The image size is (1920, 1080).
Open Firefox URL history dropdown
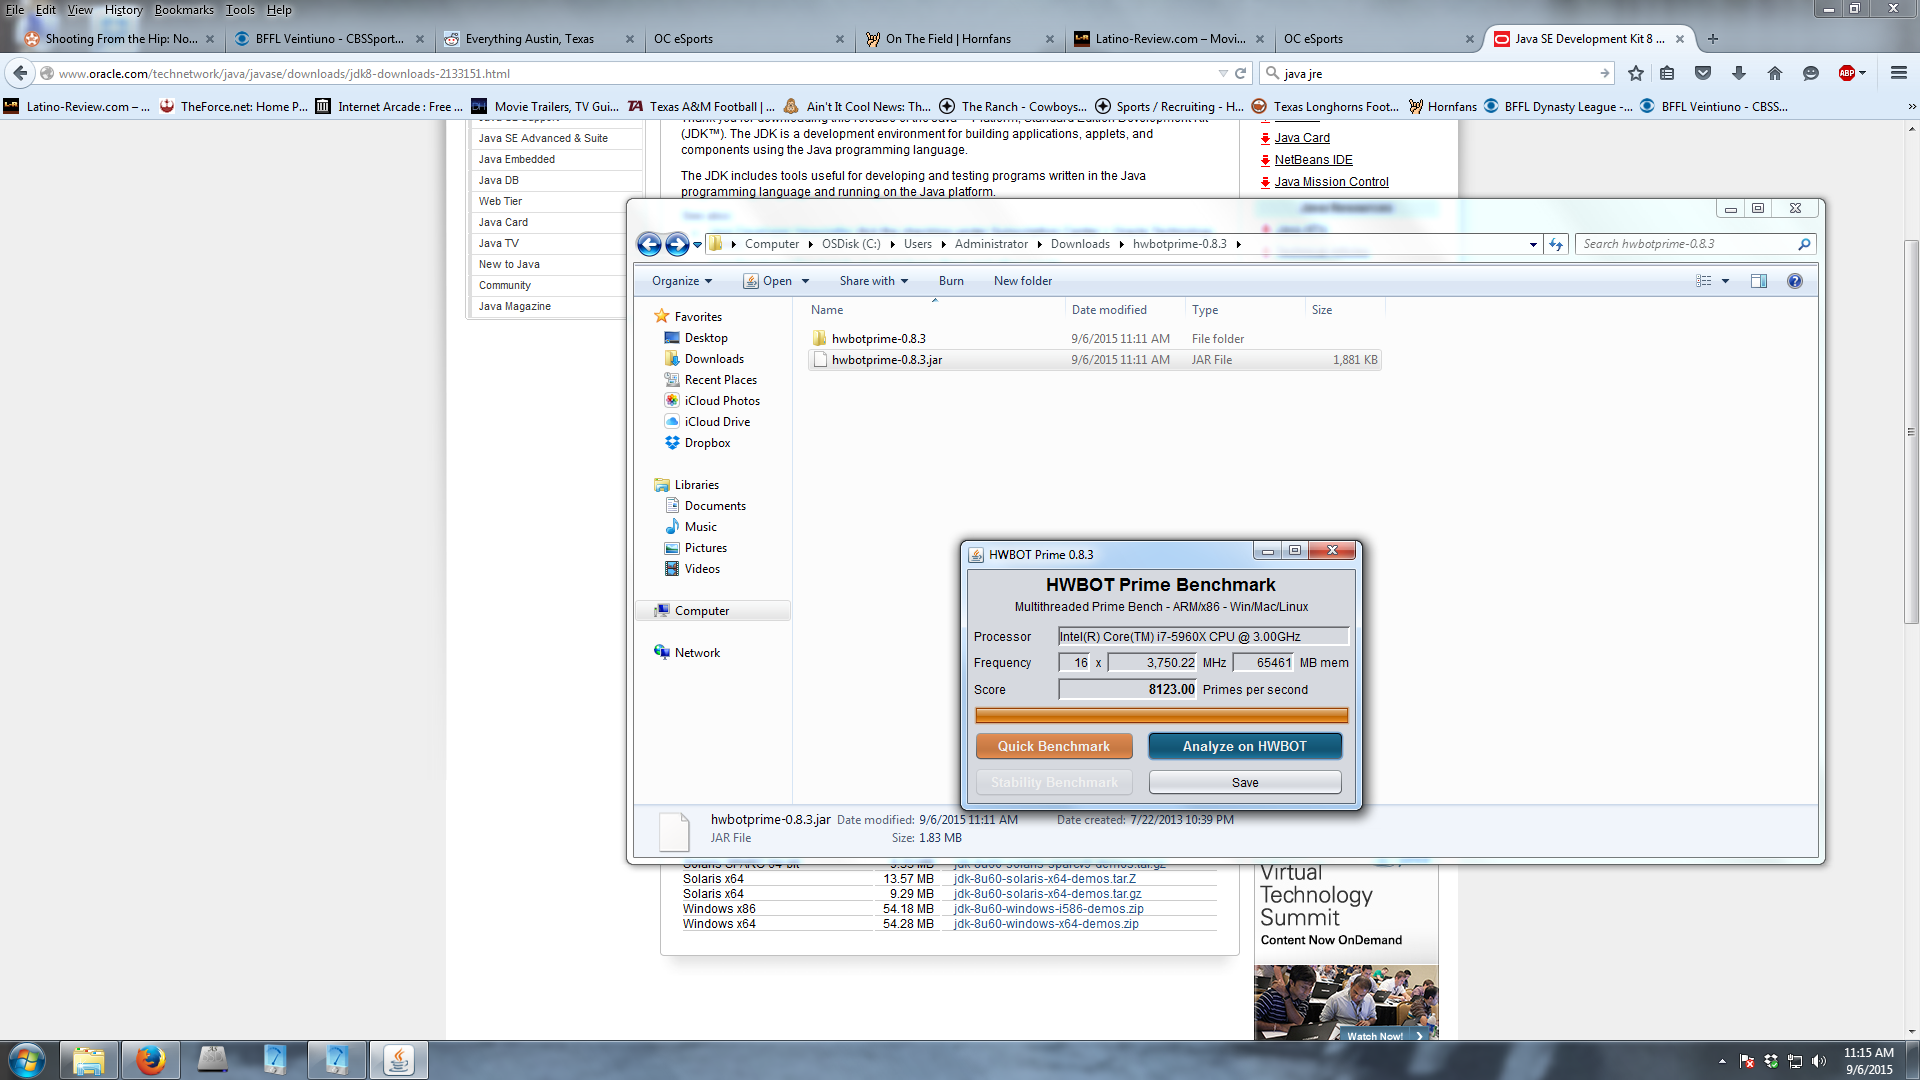1222,73
